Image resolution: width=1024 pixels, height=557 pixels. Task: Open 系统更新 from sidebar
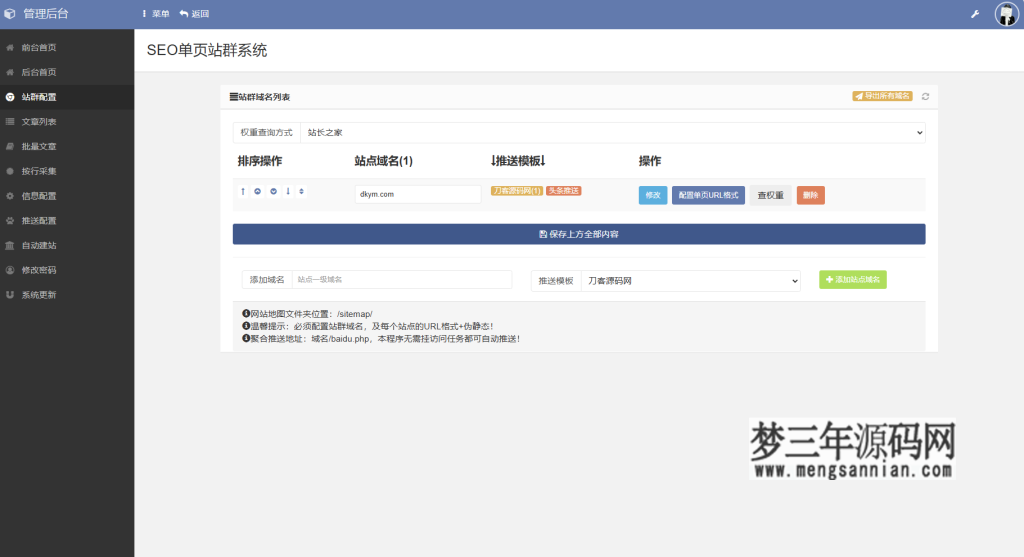coord(67,295)
